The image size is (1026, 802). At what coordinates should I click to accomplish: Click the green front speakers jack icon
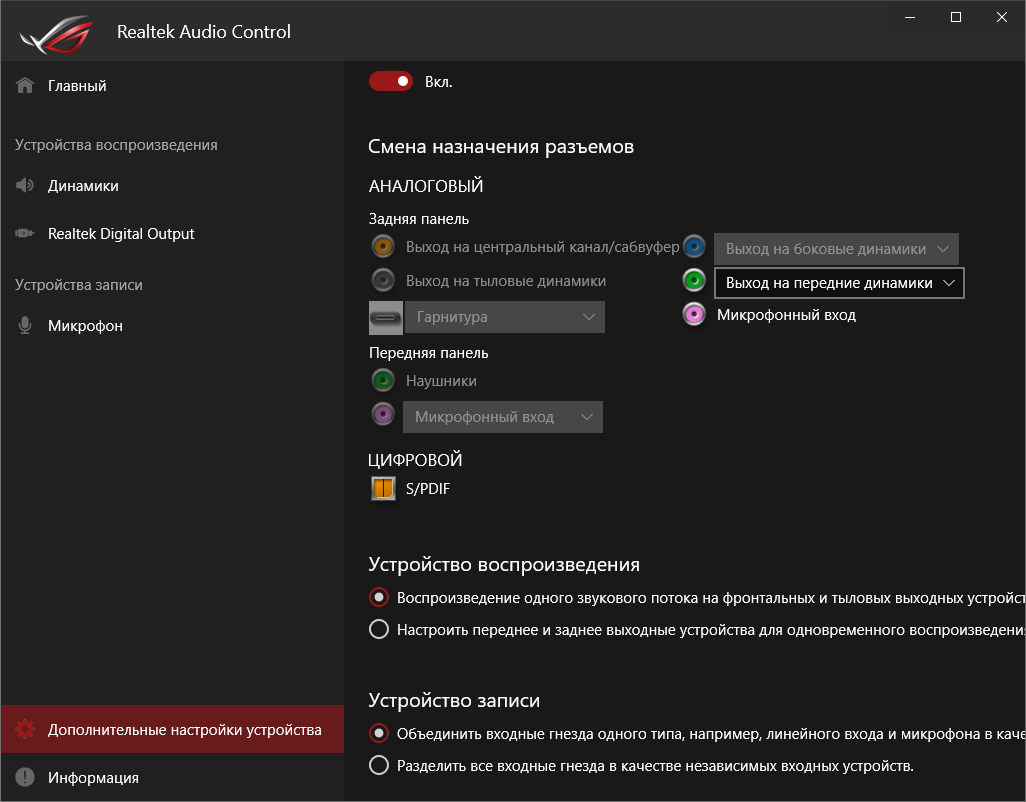click(694, 281)
